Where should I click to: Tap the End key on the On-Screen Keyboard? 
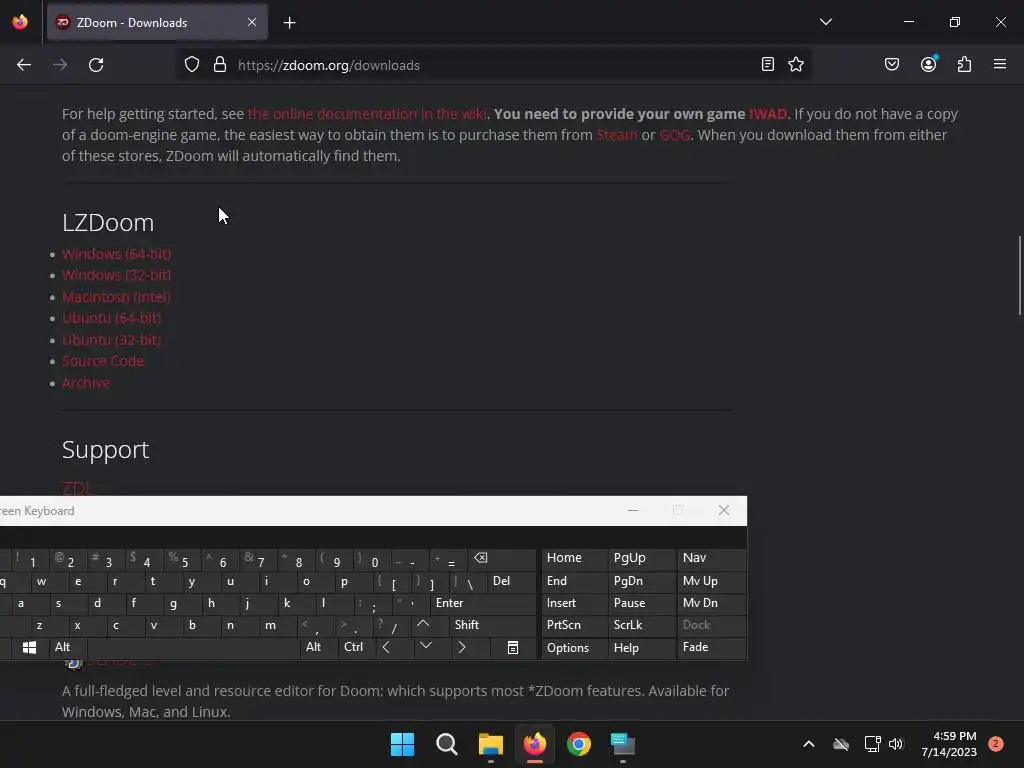pyautogui.click(x=575, y=581)
